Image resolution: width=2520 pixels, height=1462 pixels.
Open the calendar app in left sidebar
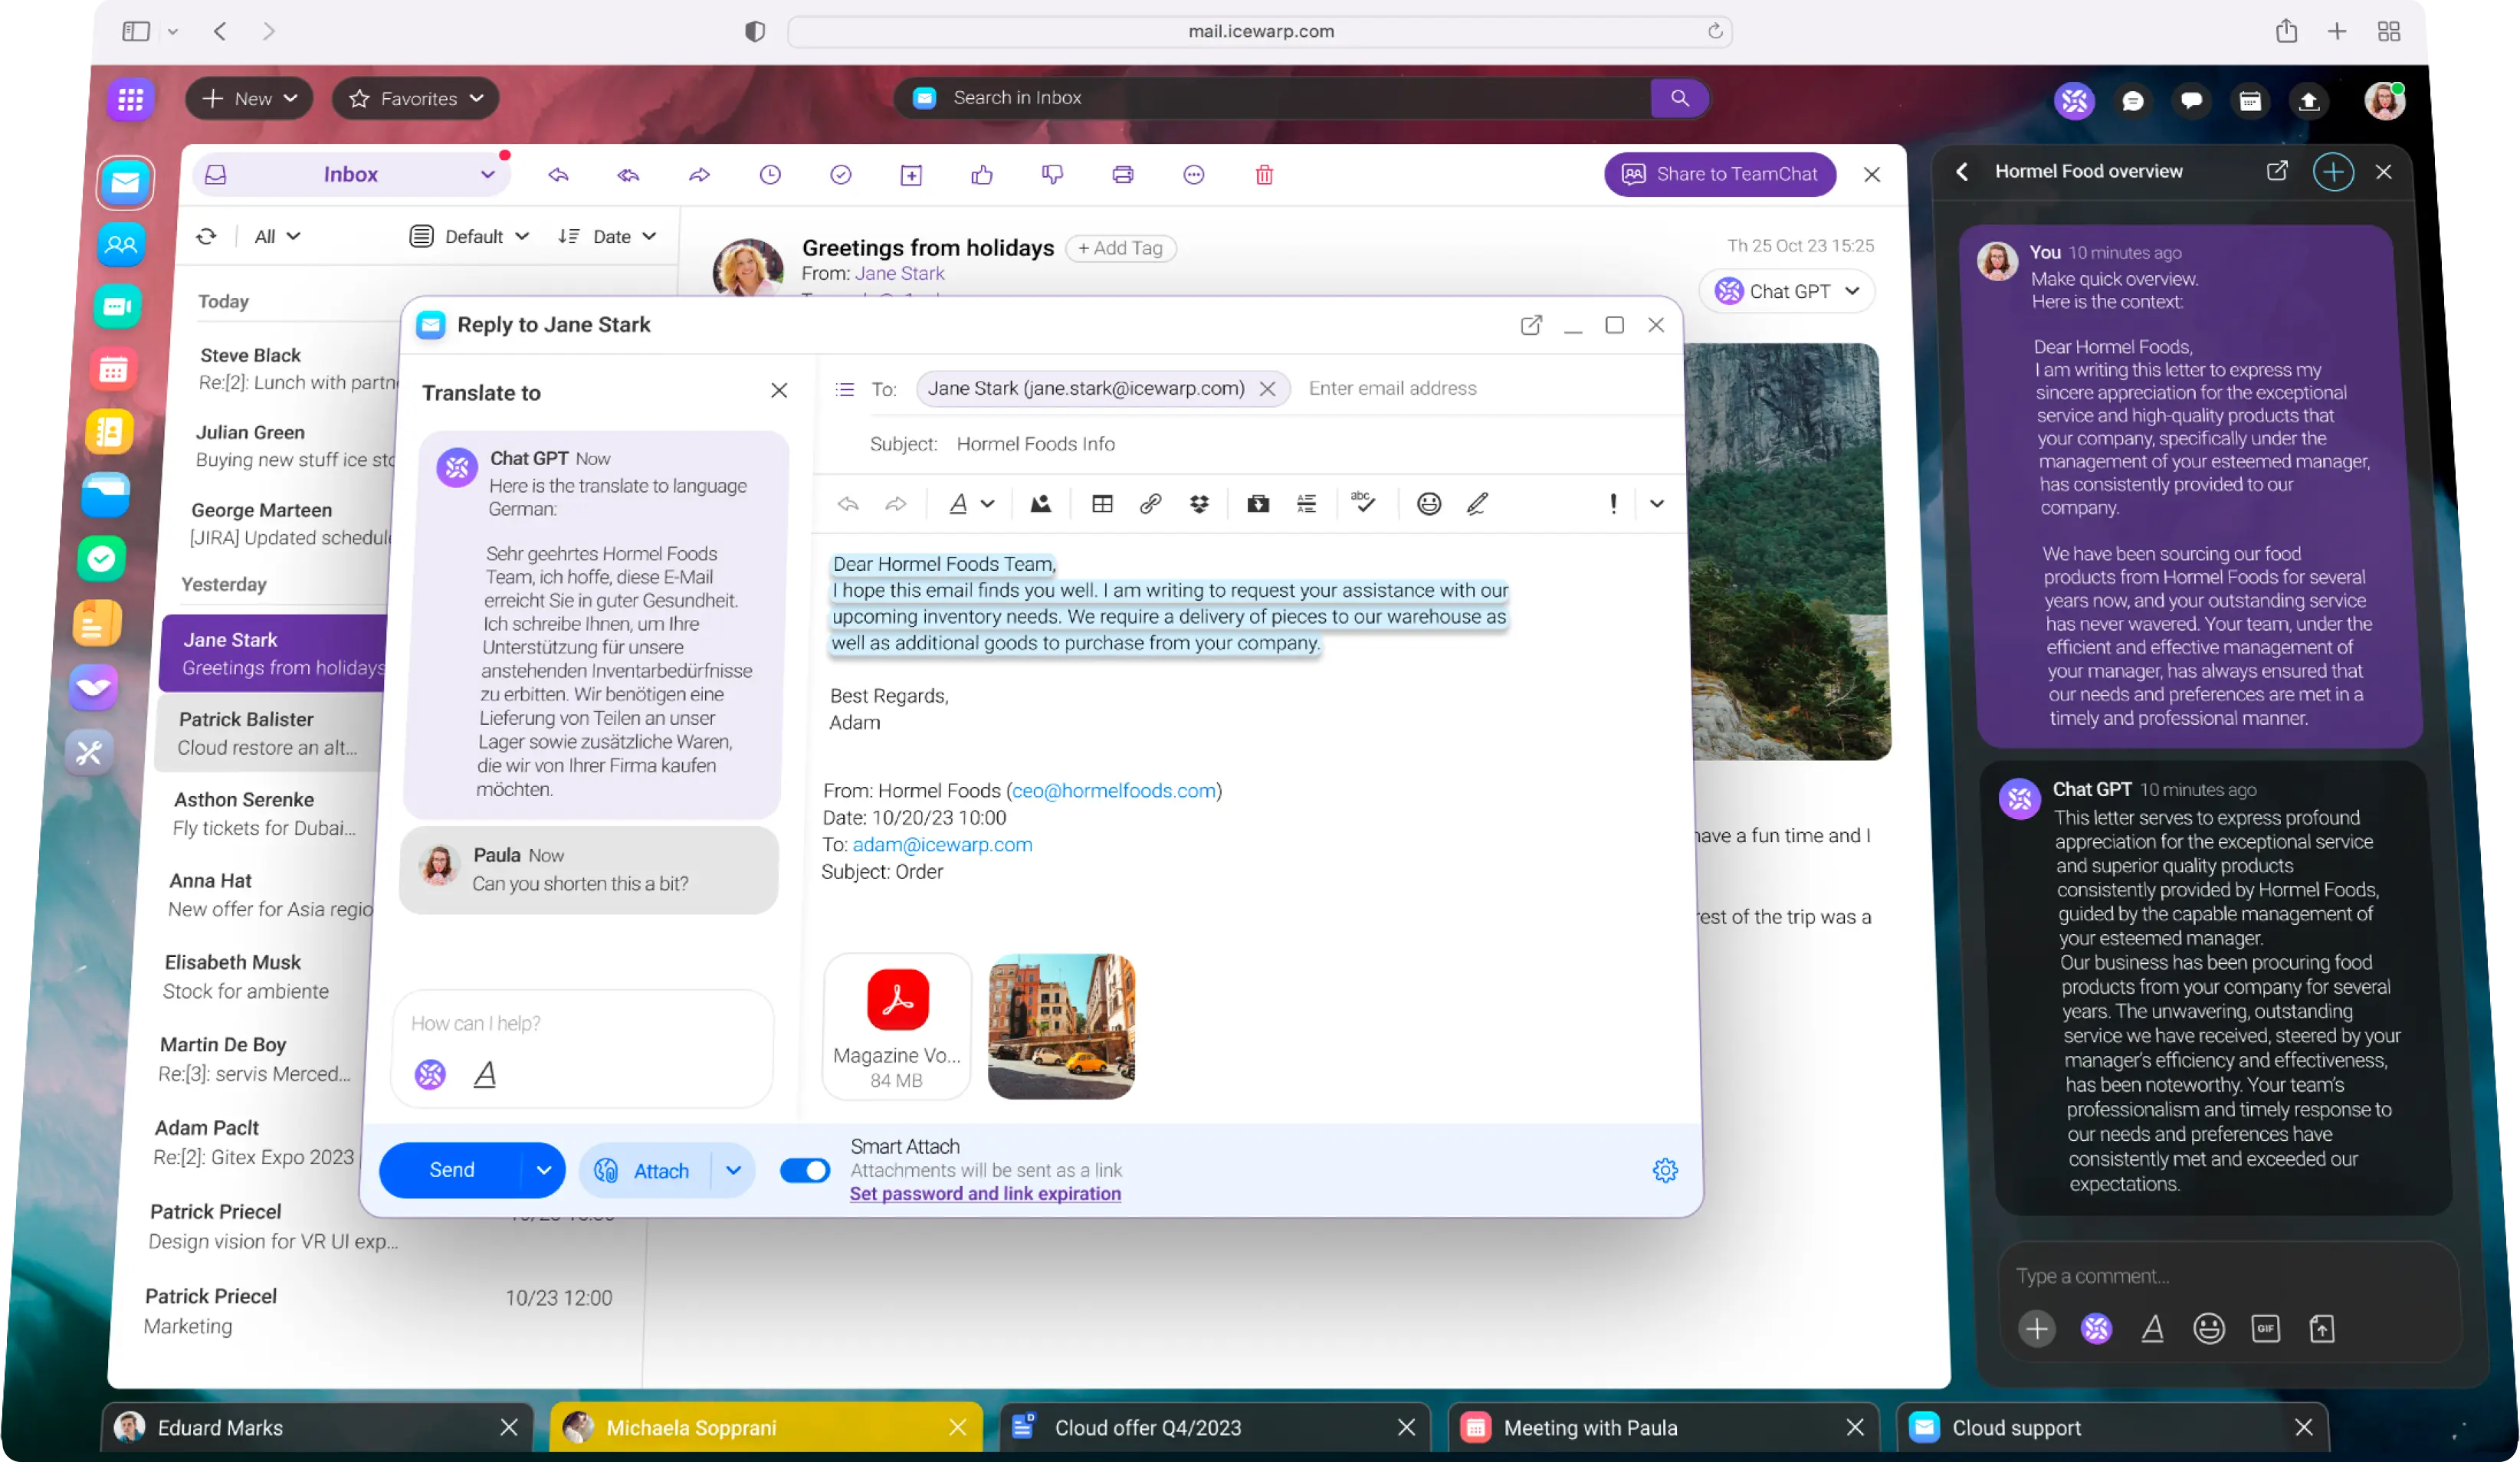pos(113,370)
